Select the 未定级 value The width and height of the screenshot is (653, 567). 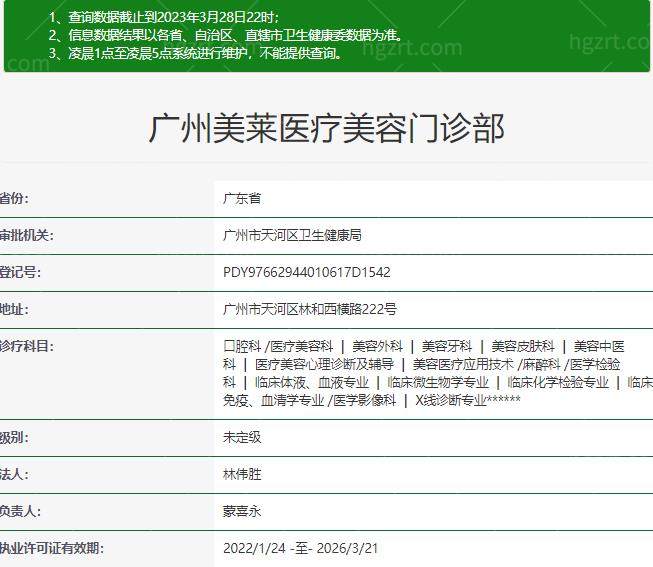(242, 438)
